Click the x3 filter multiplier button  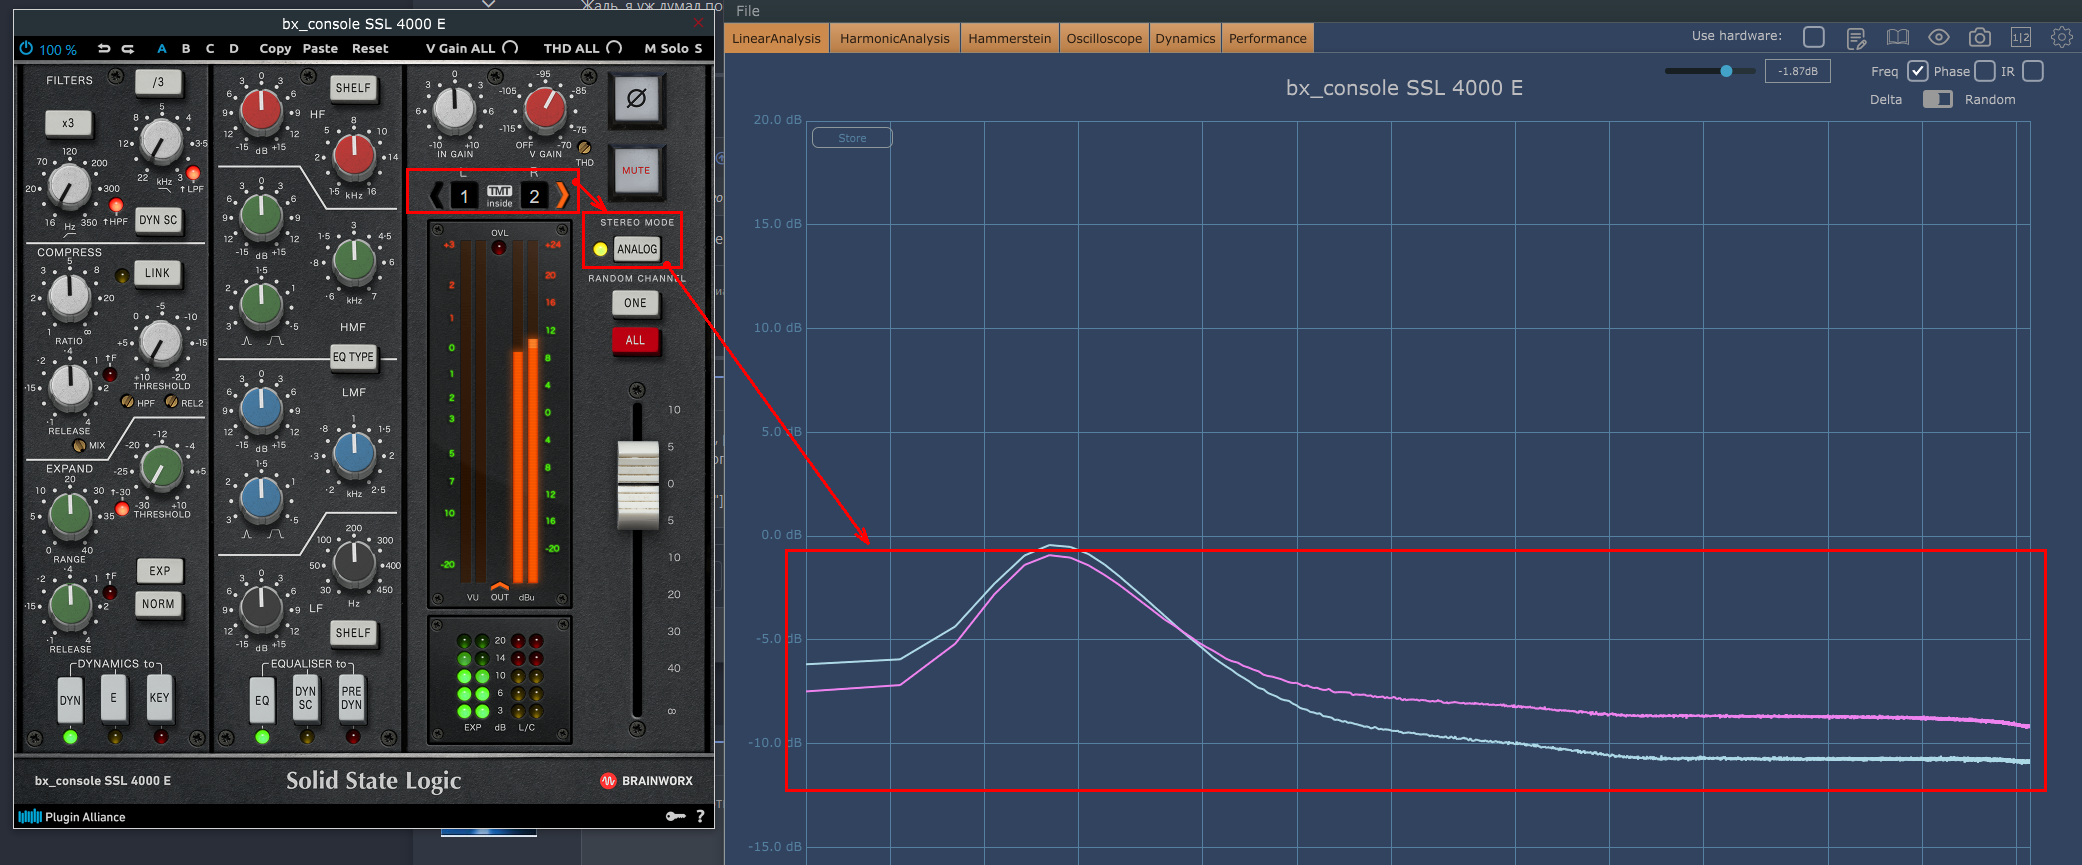(x=68, y=123)
